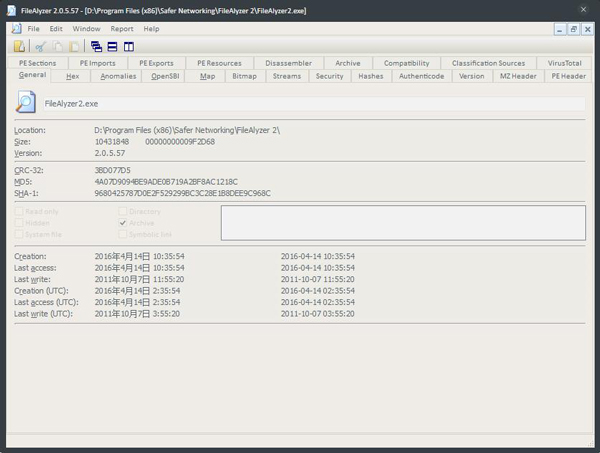The width and height of the screenshot is (600, 453).
Task: Switch to the PE Exports tab
Action: click(156, 63)
